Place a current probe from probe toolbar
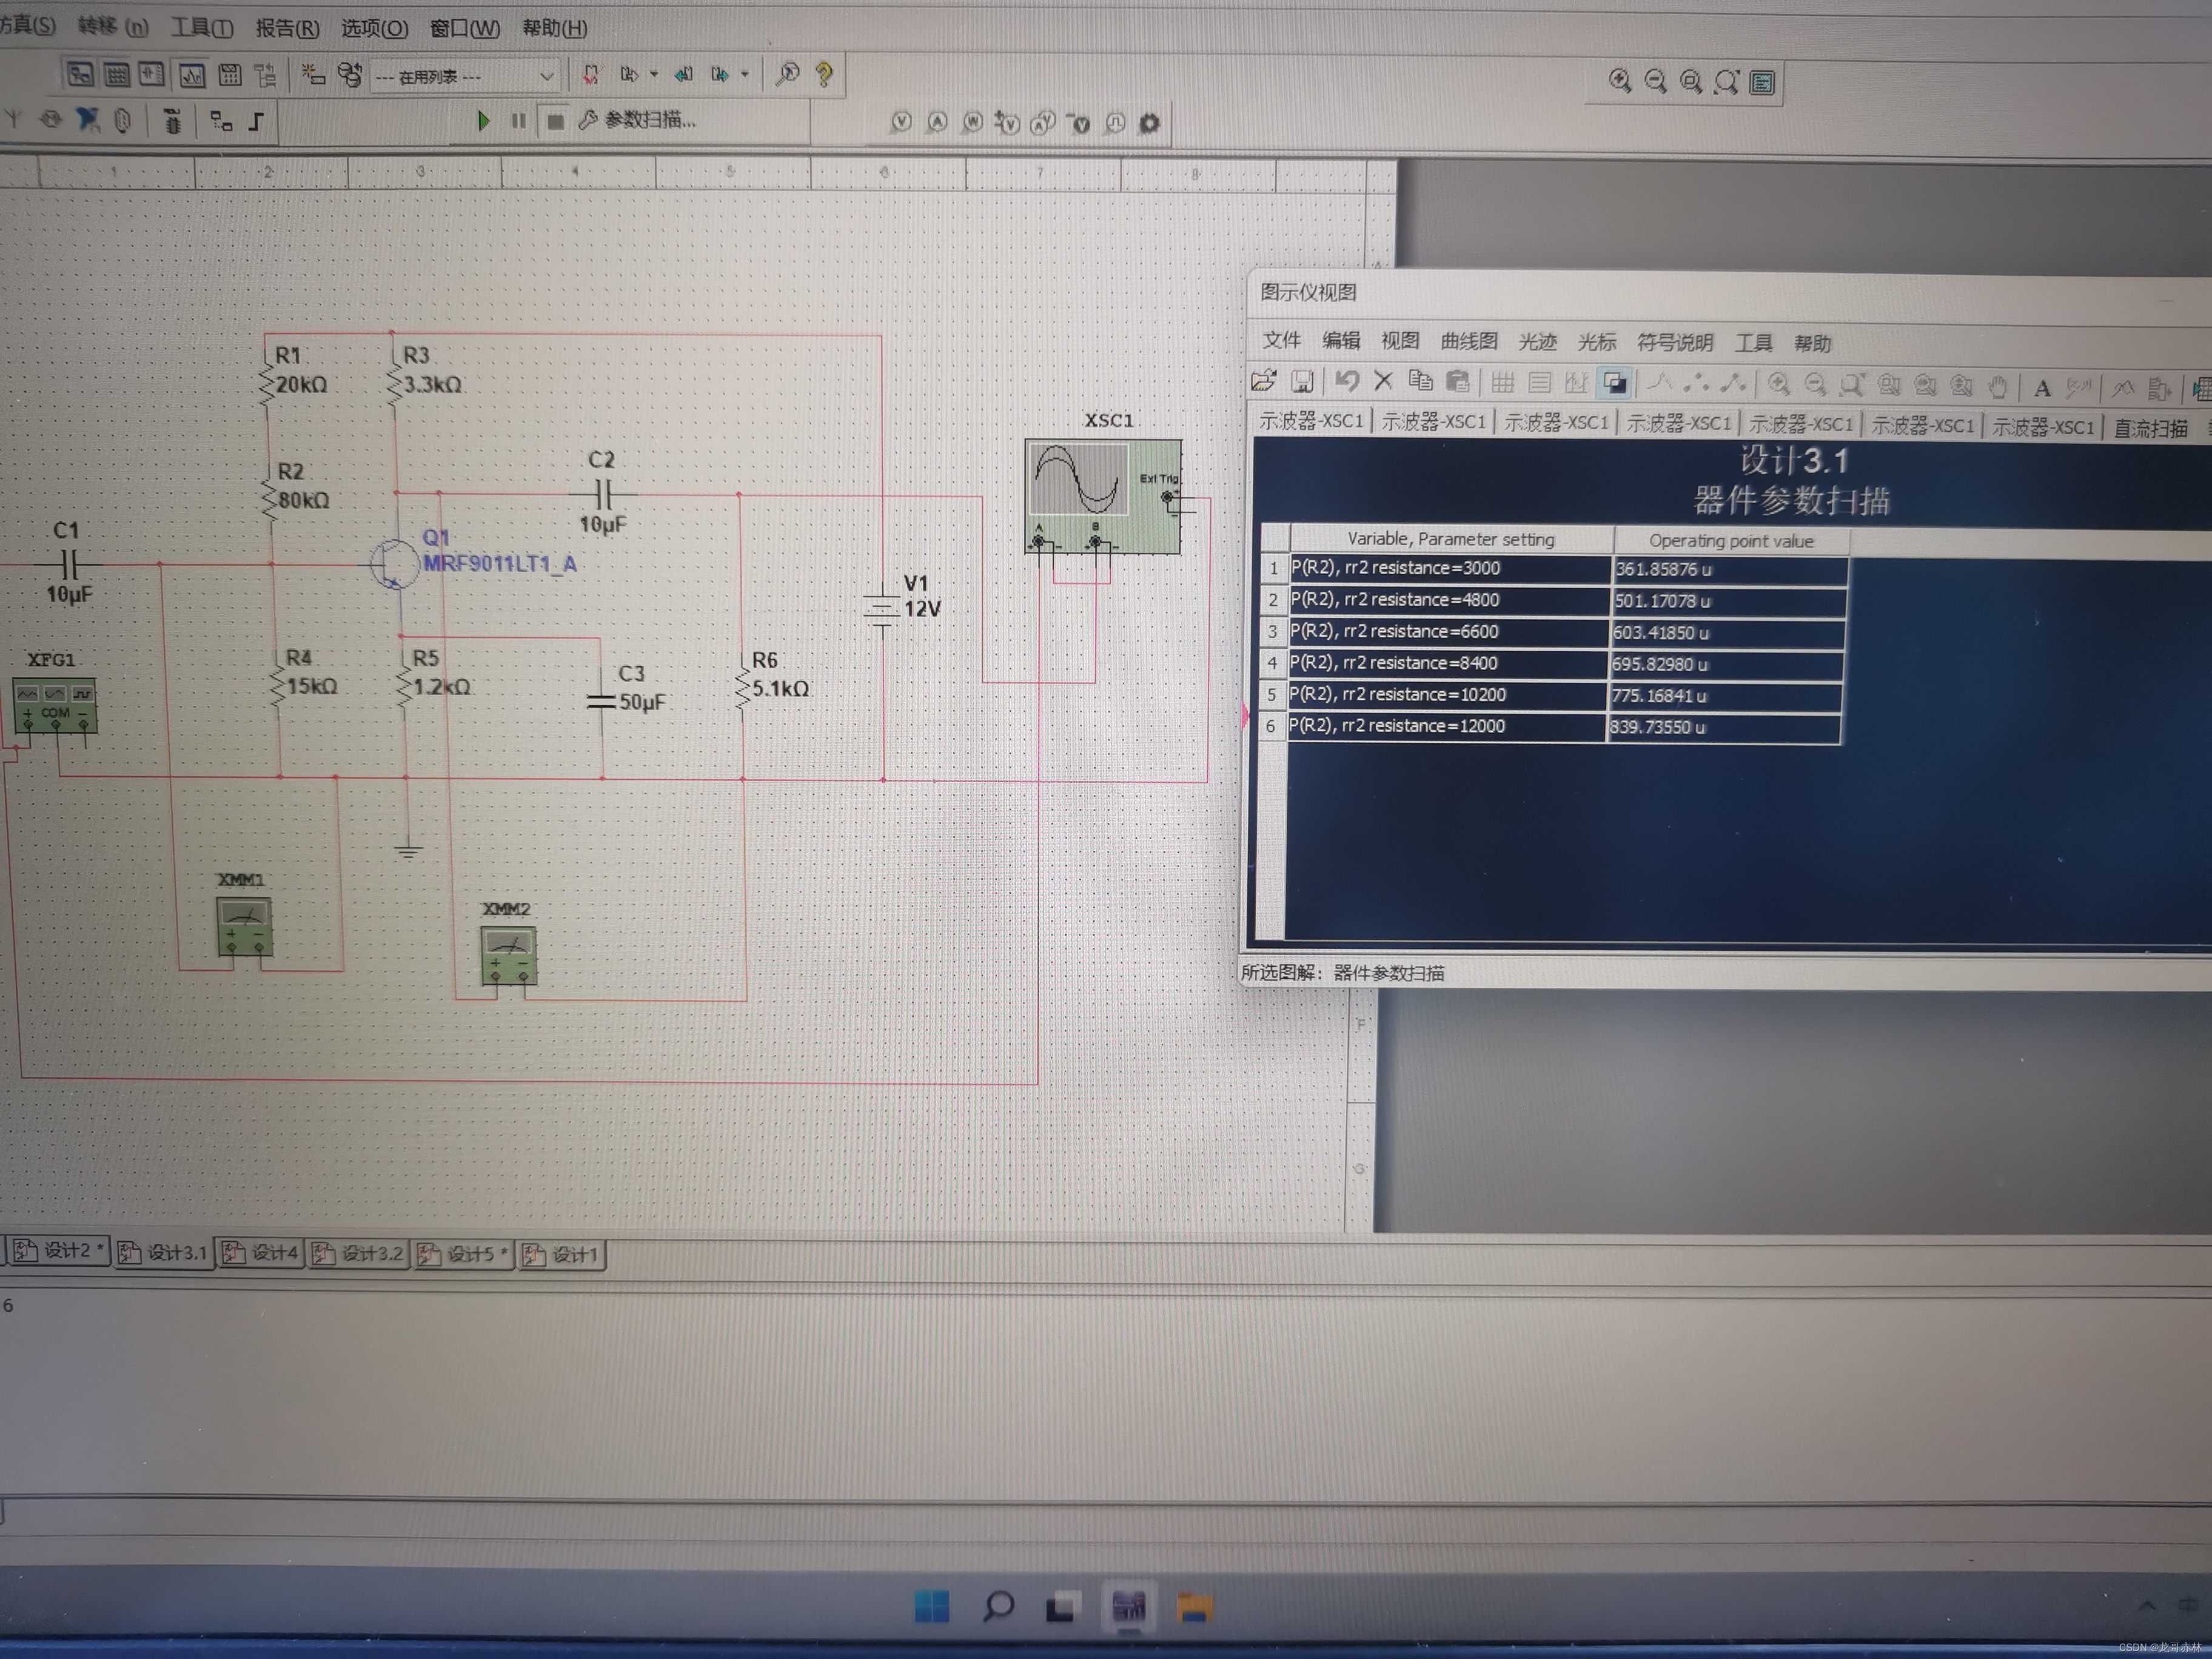Image resolution: width=2212 pixels, height=1659 pixels. 937,122
